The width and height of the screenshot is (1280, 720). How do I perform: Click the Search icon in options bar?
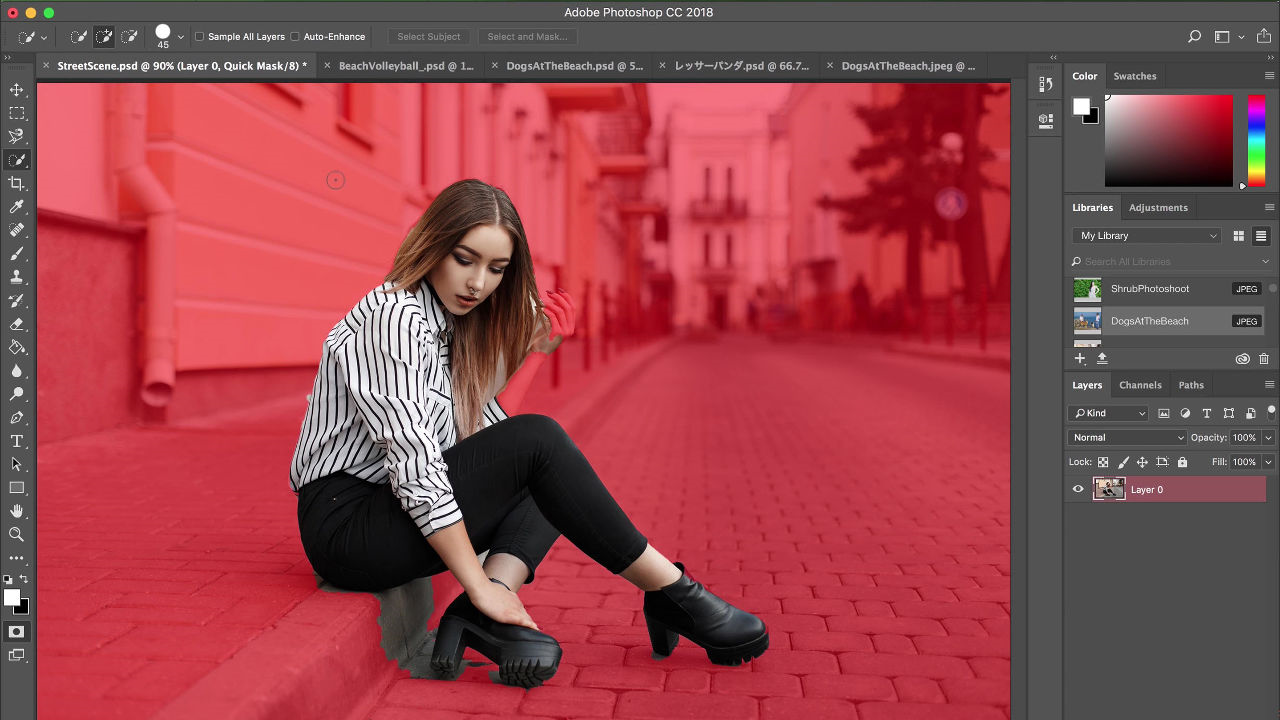(x=1194, y=37)
